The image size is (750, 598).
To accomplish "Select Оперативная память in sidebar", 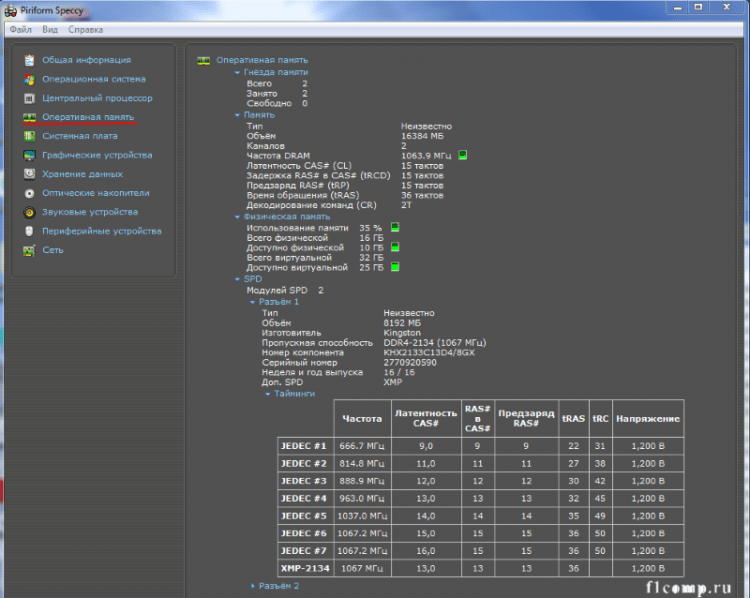I will (88, 117).
